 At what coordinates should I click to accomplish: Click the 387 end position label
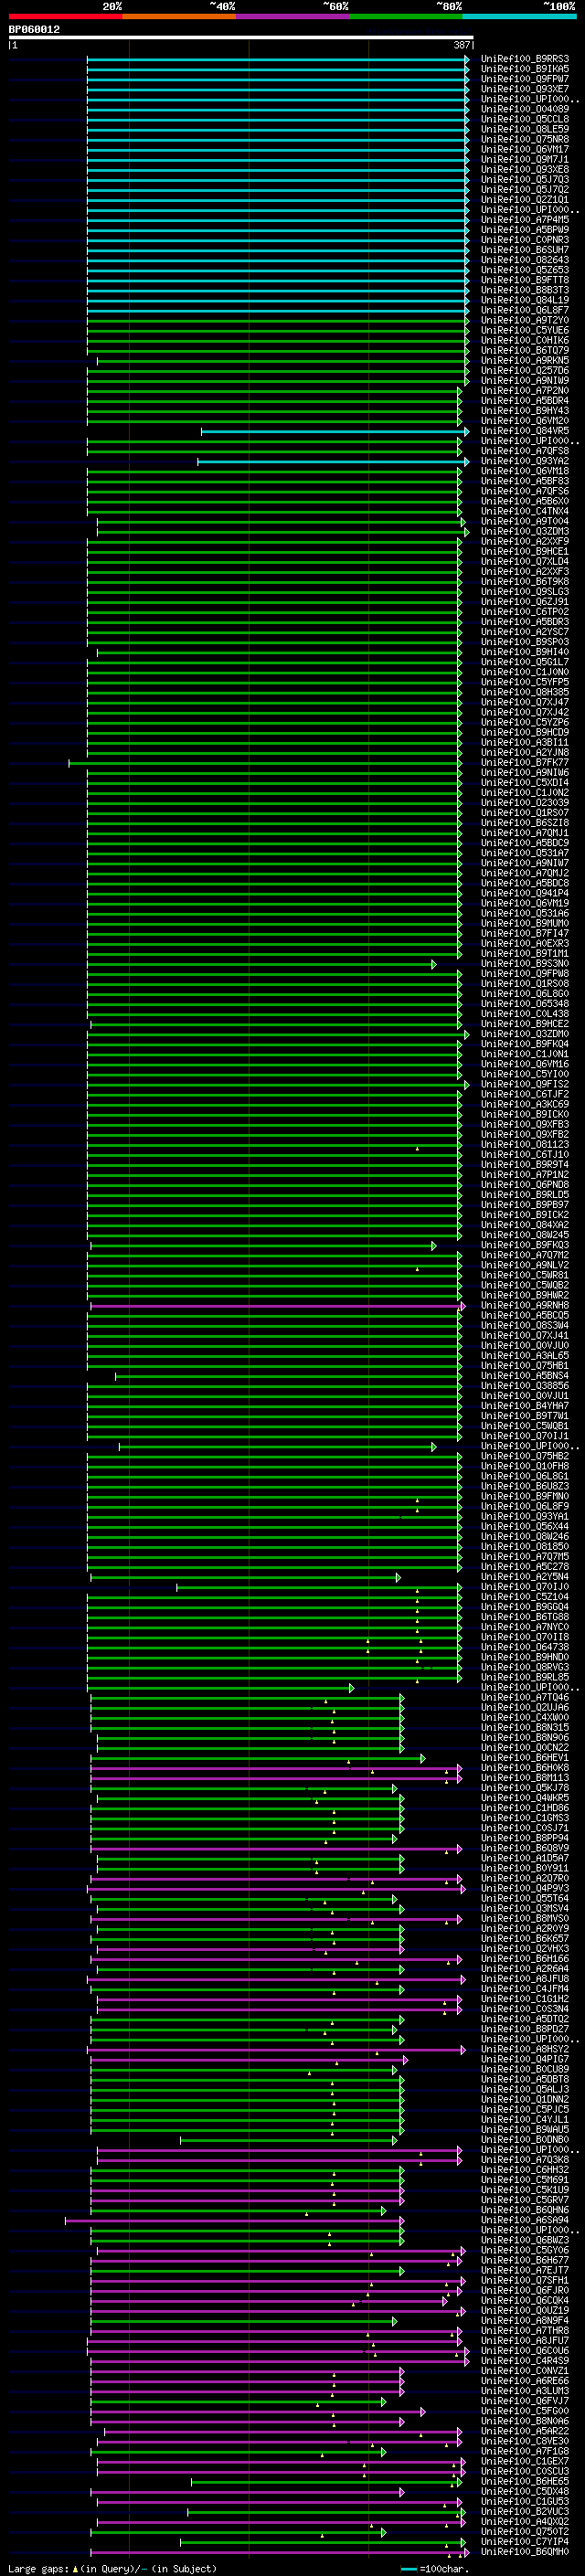[461, 45]
